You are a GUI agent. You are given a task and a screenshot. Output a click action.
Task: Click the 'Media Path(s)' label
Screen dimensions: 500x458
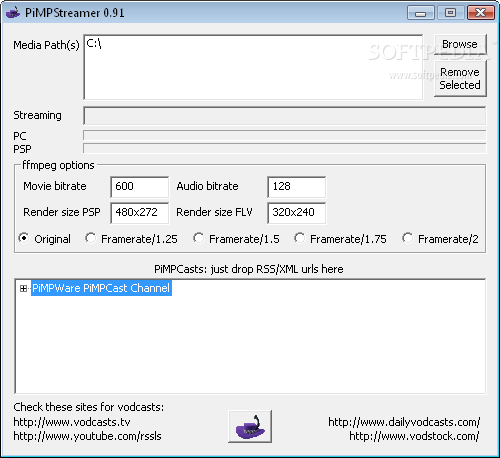click(x=46, y=45)
